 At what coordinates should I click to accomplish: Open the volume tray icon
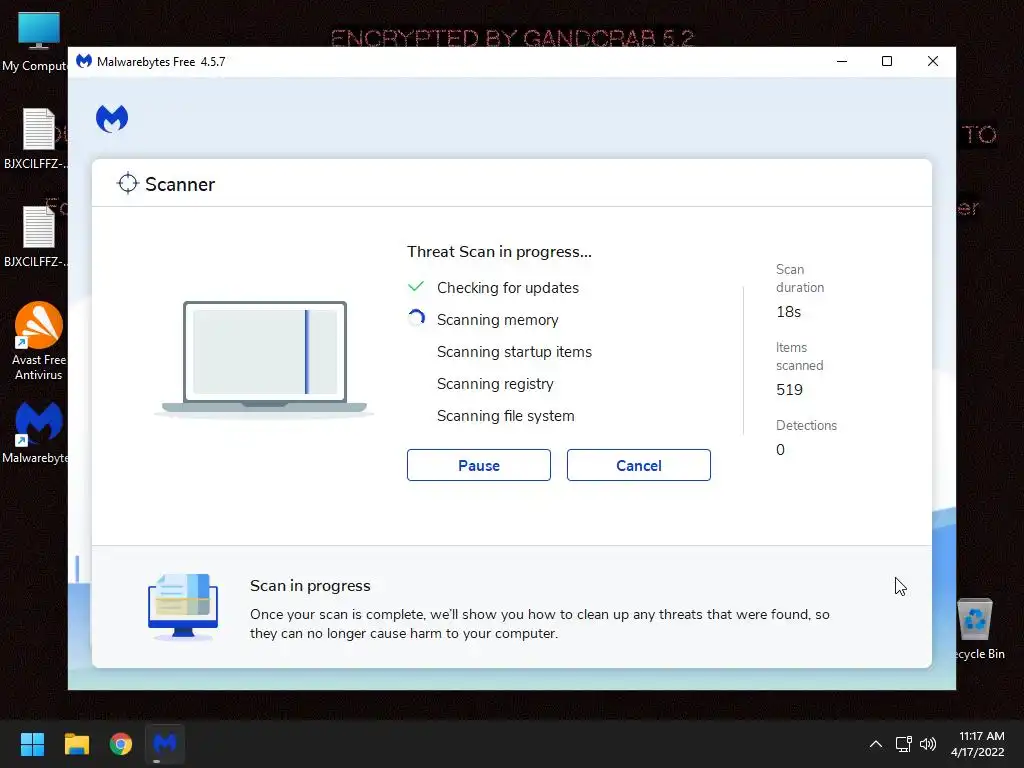(x=927, y=744)
